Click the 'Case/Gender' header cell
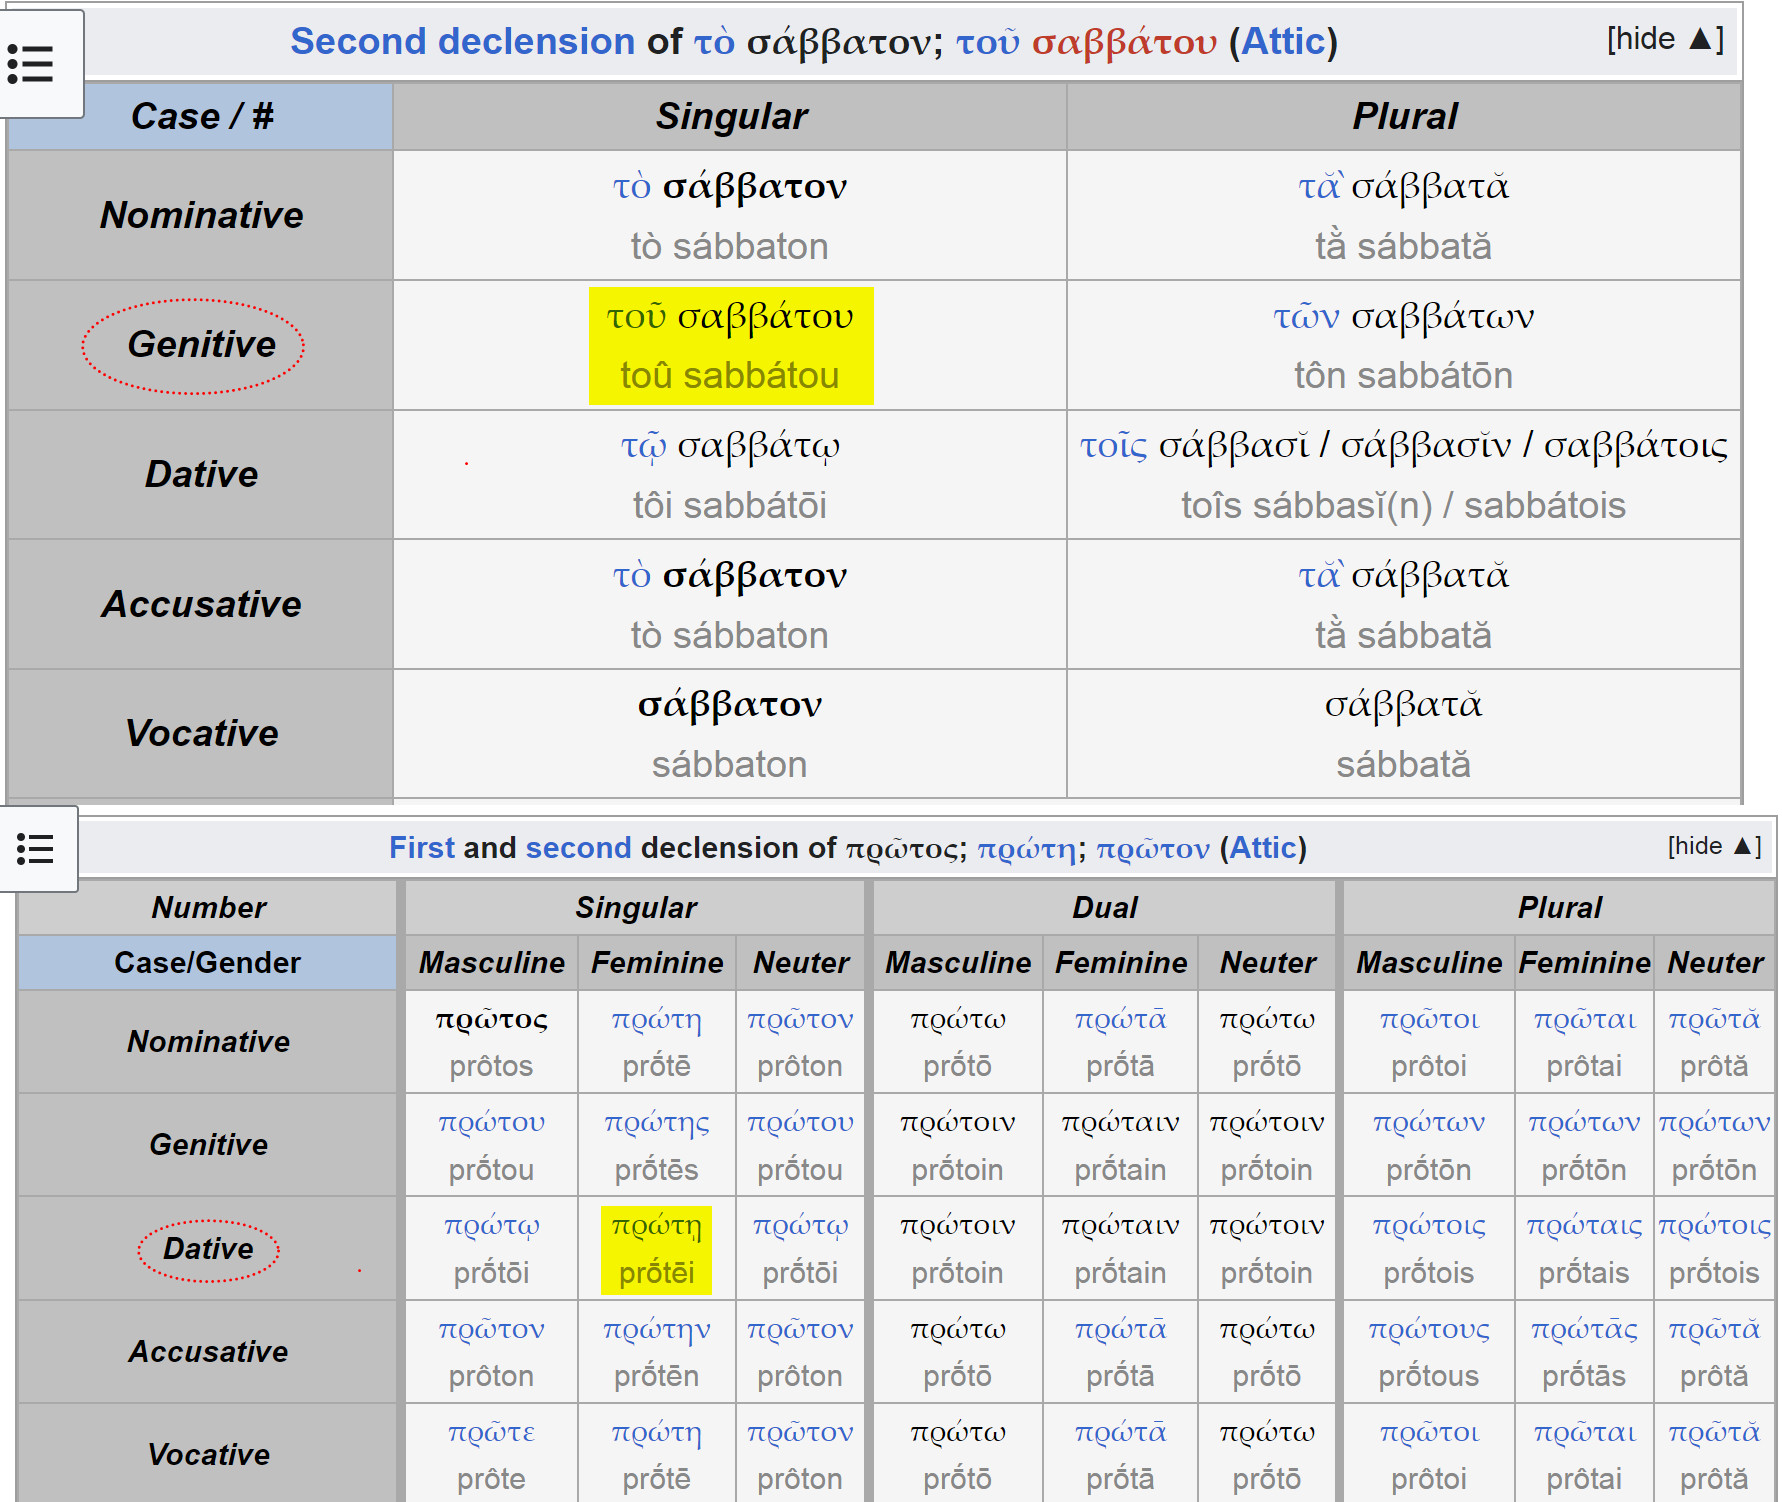 point(207,962)
